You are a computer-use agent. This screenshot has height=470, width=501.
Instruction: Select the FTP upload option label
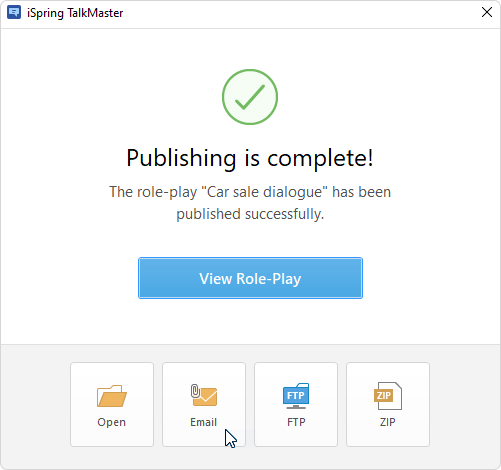pos(296,422)
